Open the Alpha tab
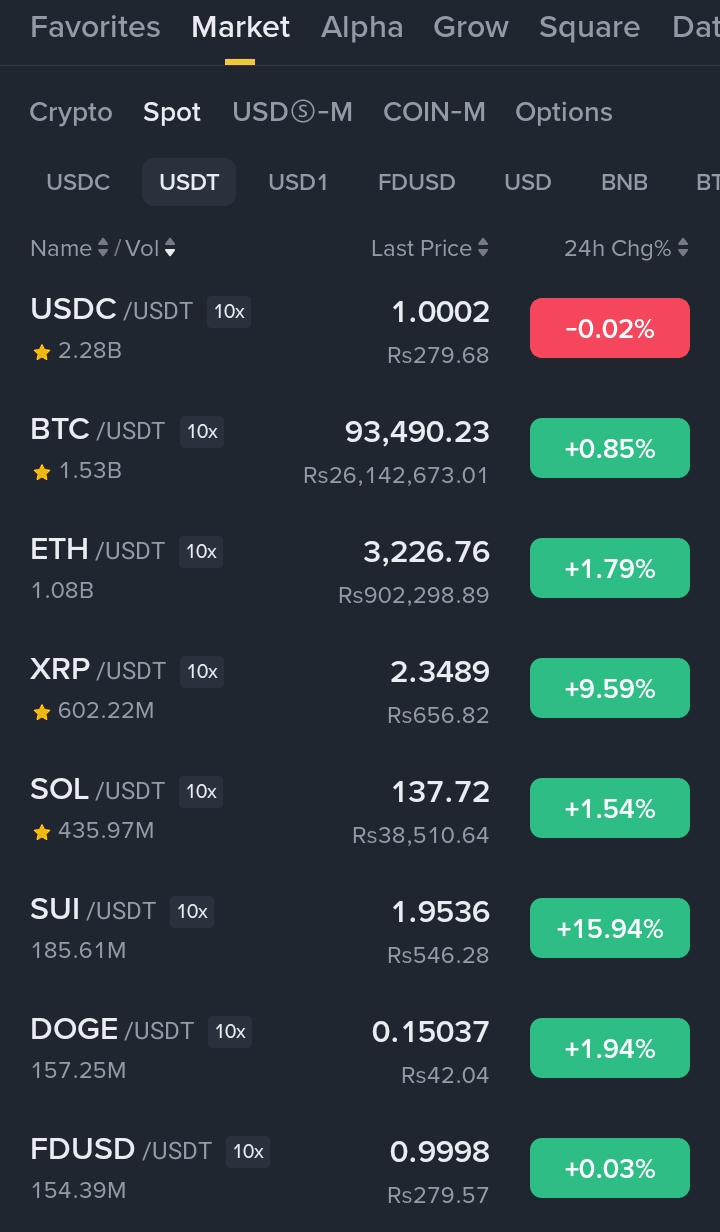Viewport: 720px width, 1232px height. (362, 27)
